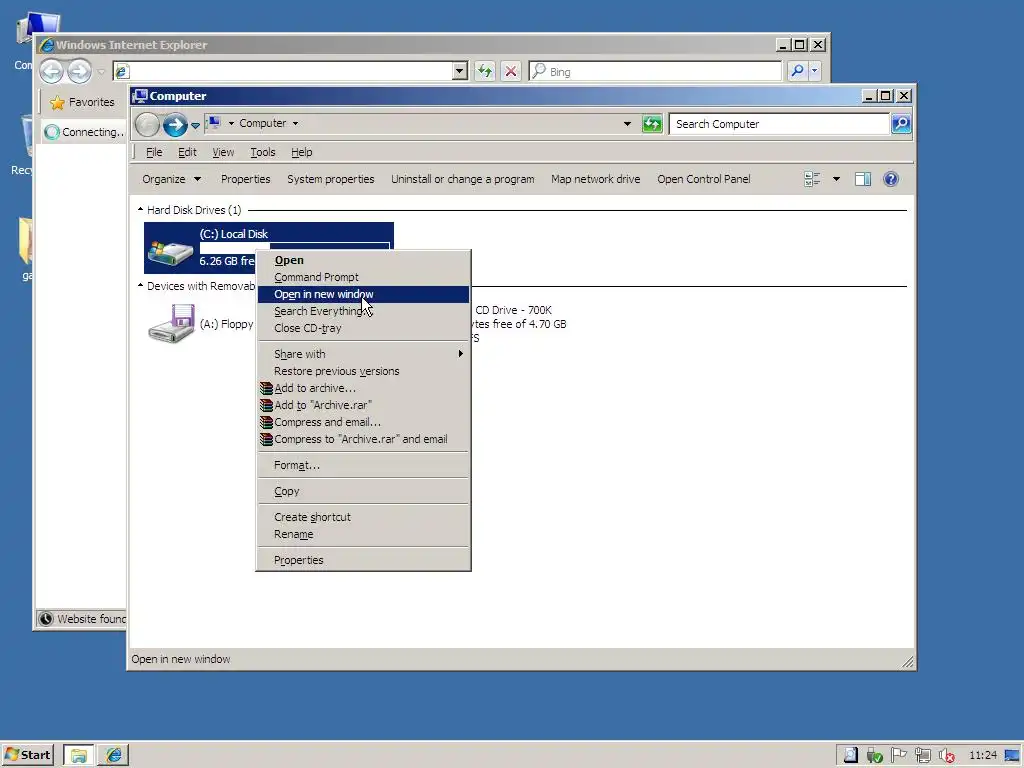Choose Command Prompt in context menu

click(x=363, y=277)
